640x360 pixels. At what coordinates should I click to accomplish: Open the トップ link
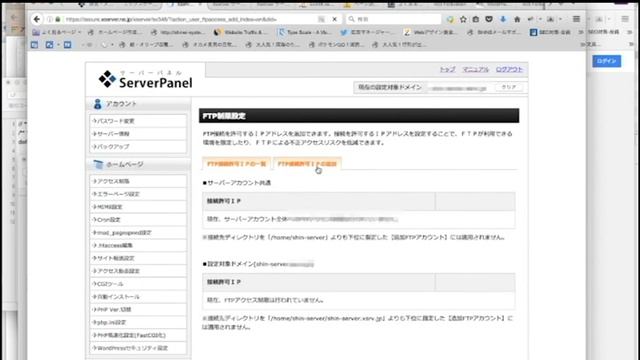click(x=447, y=69)
